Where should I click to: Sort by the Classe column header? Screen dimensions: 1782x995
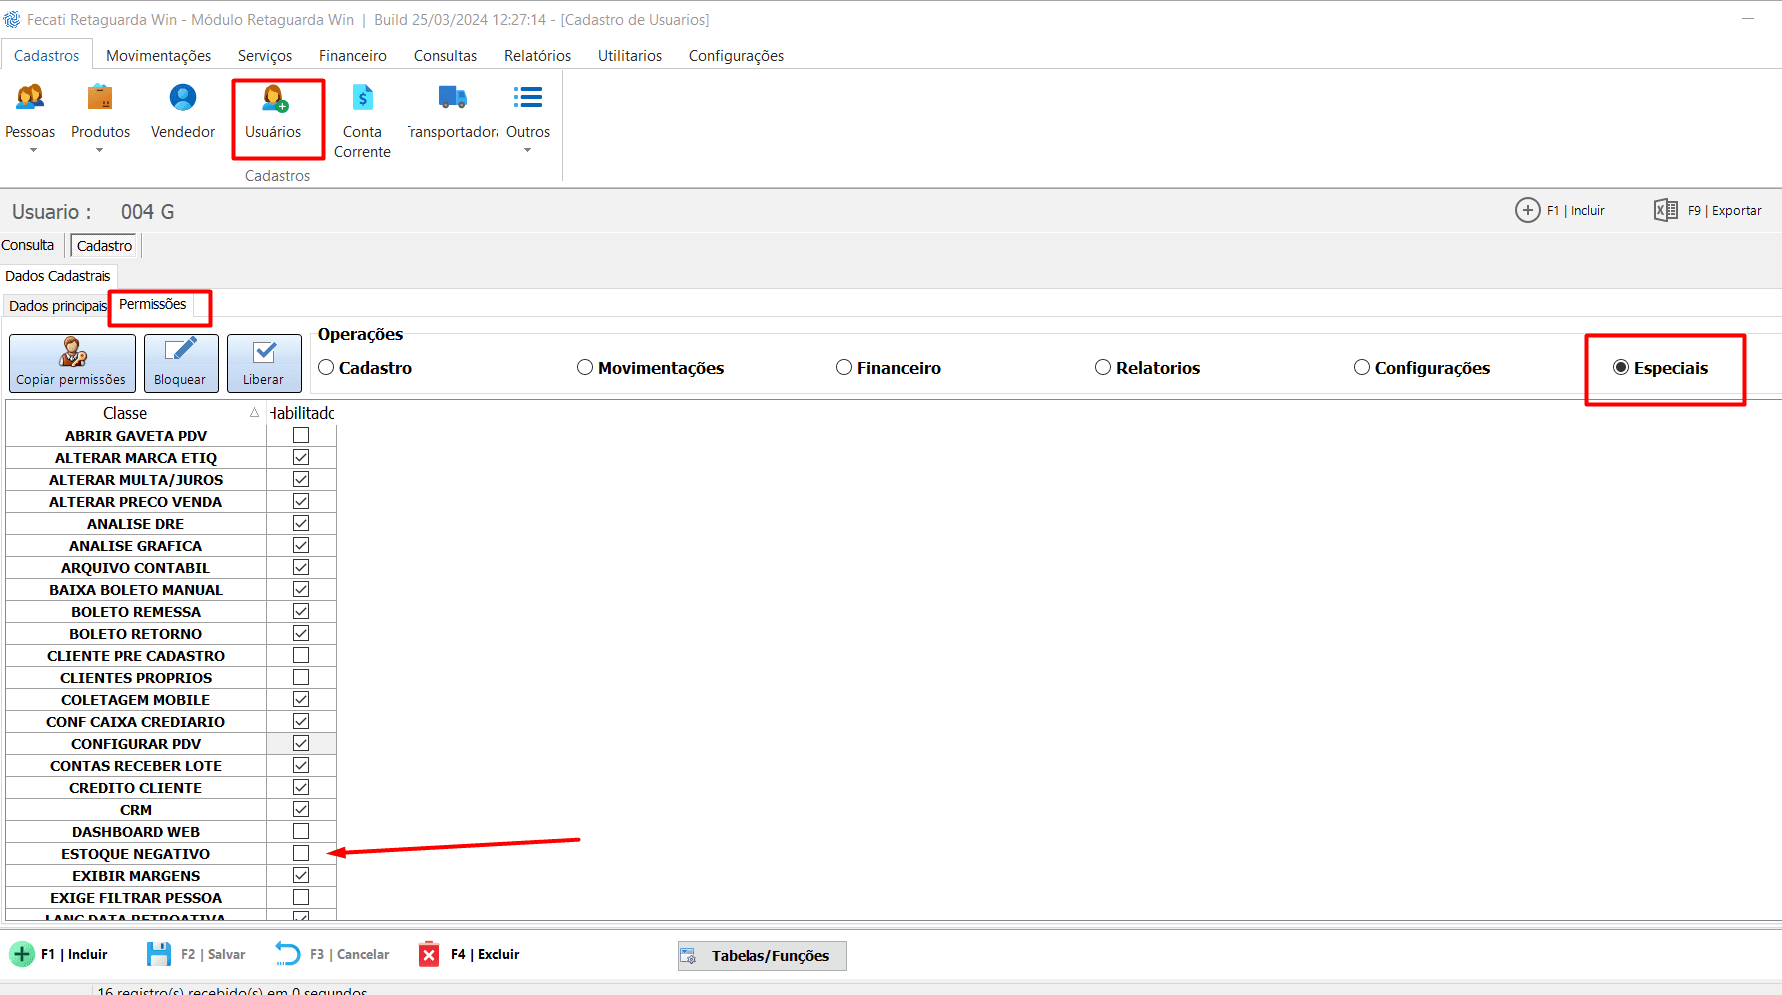click(x=125, y=413)
